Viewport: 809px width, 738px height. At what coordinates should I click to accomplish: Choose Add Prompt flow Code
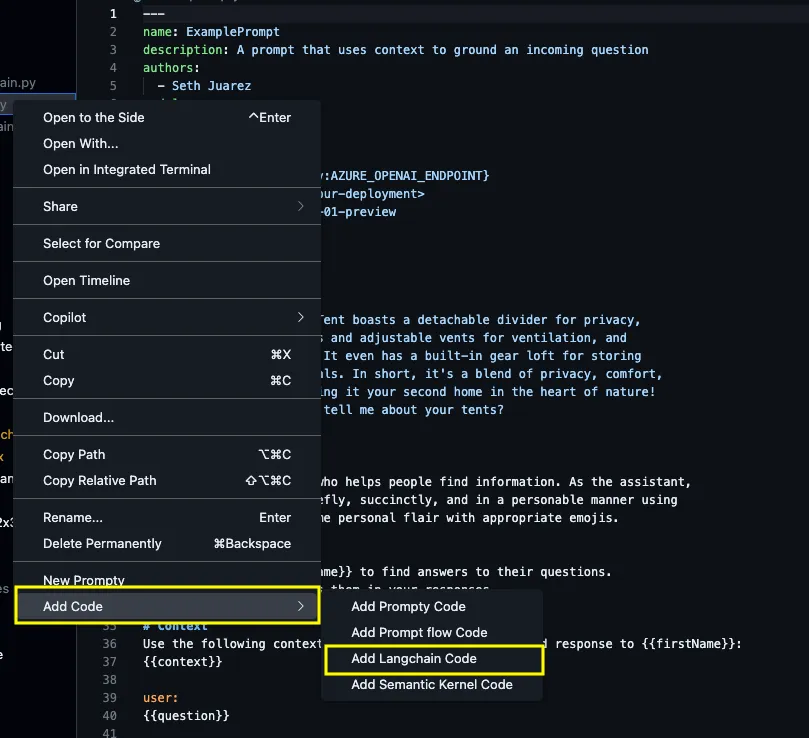click(x=419, y=632)
